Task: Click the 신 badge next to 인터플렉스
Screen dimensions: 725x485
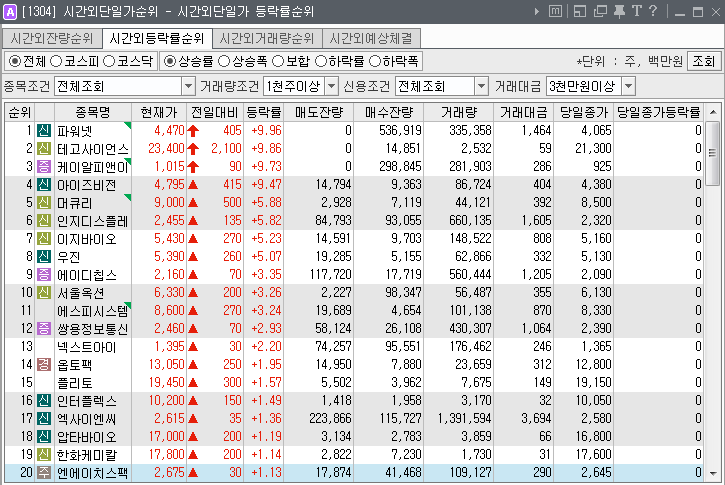Action: [x=44, y=401]
